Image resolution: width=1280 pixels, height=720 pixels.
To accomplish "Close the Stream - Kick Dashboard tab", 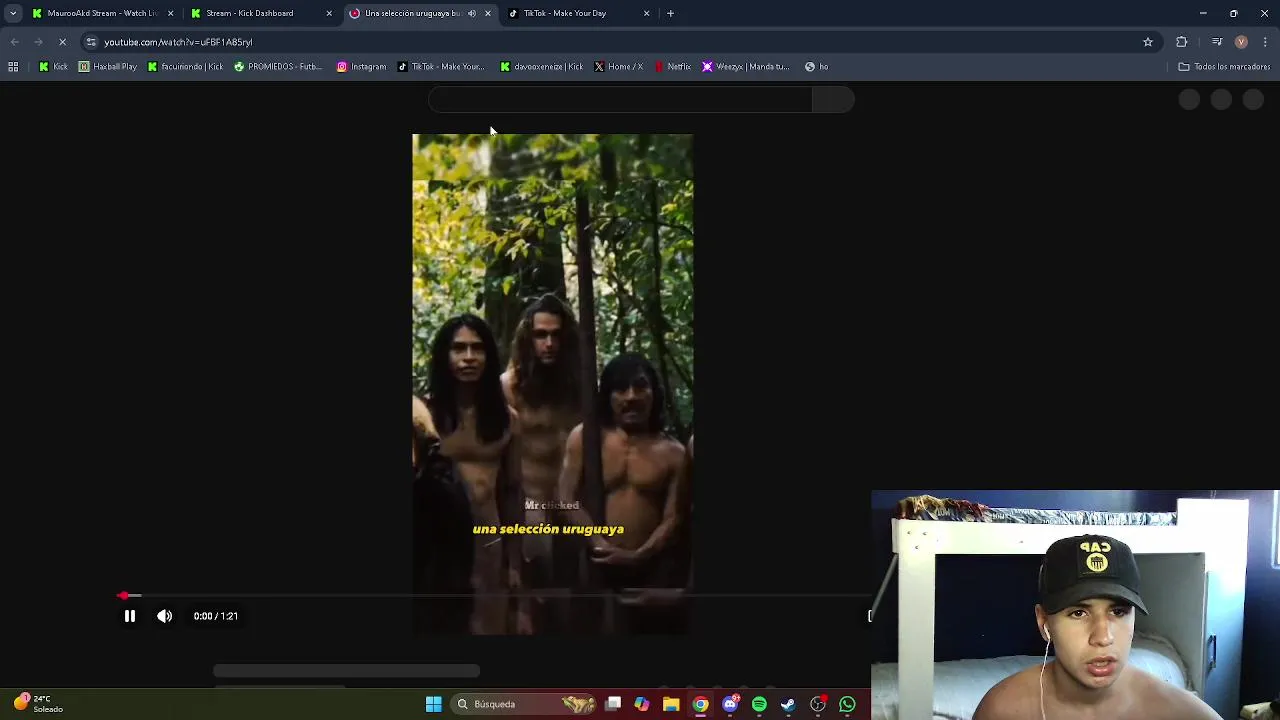I will (329, 13).
